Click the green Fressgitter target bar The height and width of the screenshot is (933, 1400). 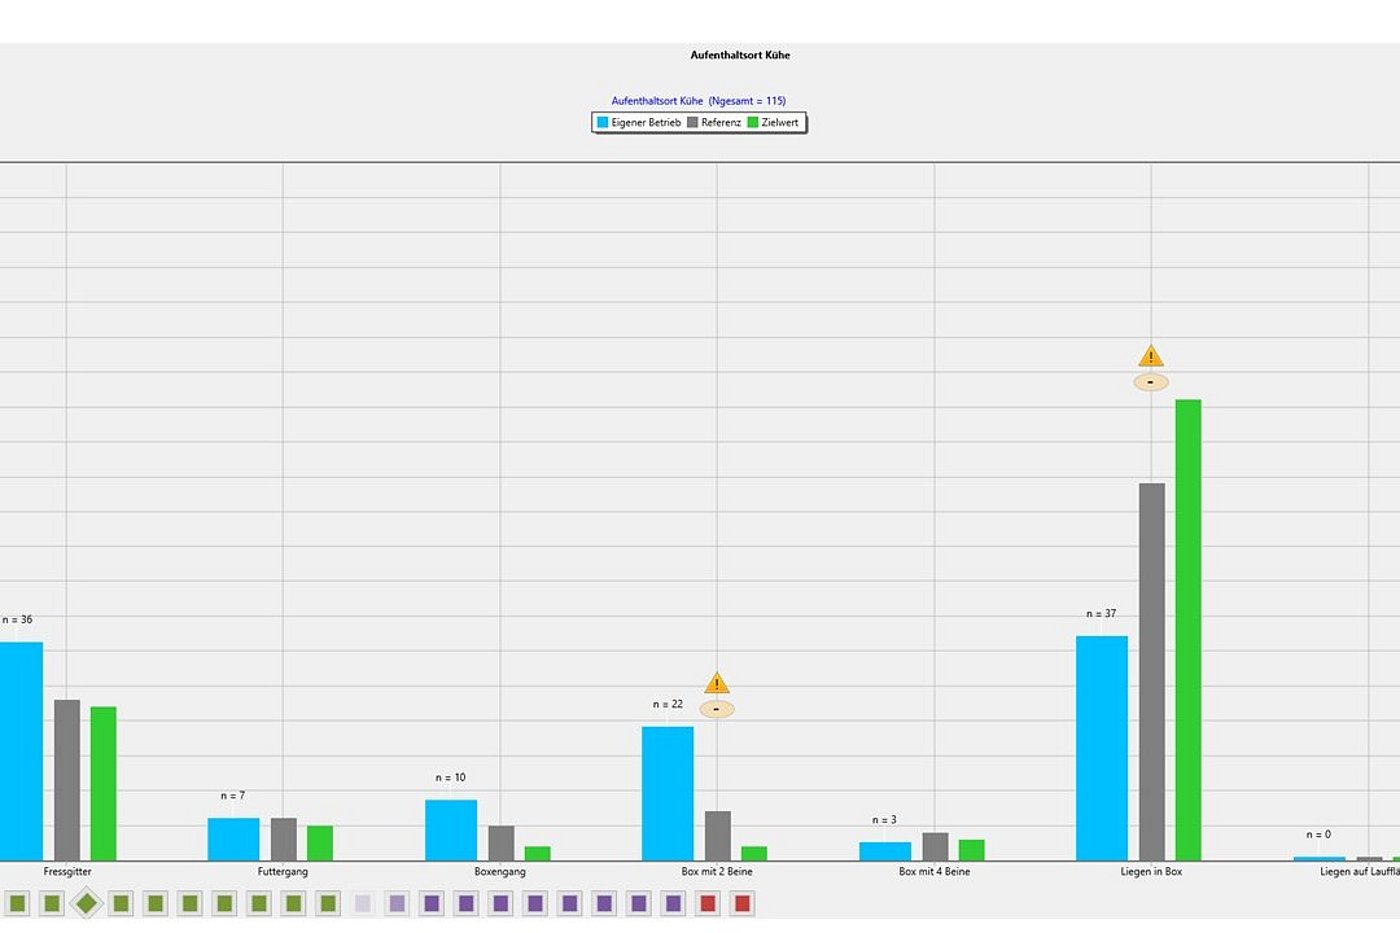(x=103, y=784)
